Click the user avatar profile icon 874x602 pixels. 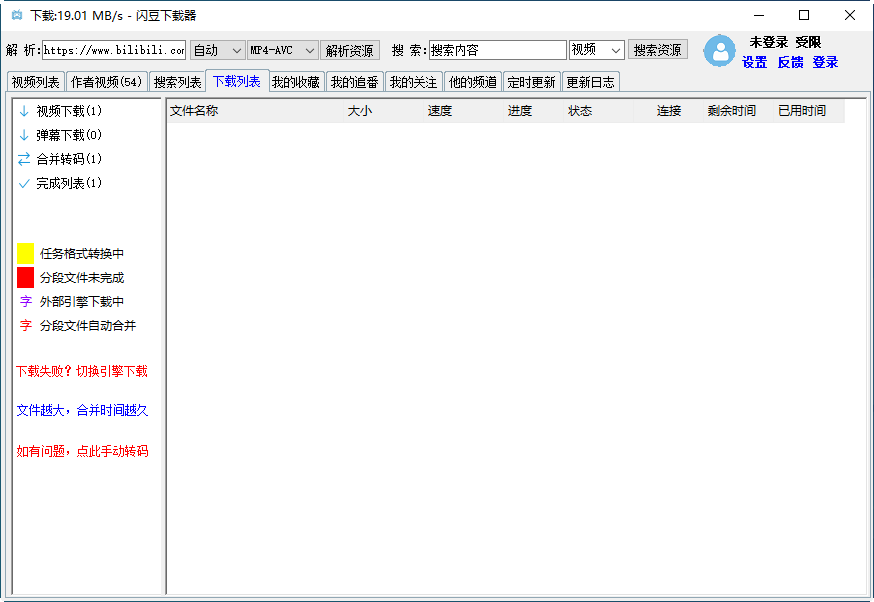click(x=720, y=51)
